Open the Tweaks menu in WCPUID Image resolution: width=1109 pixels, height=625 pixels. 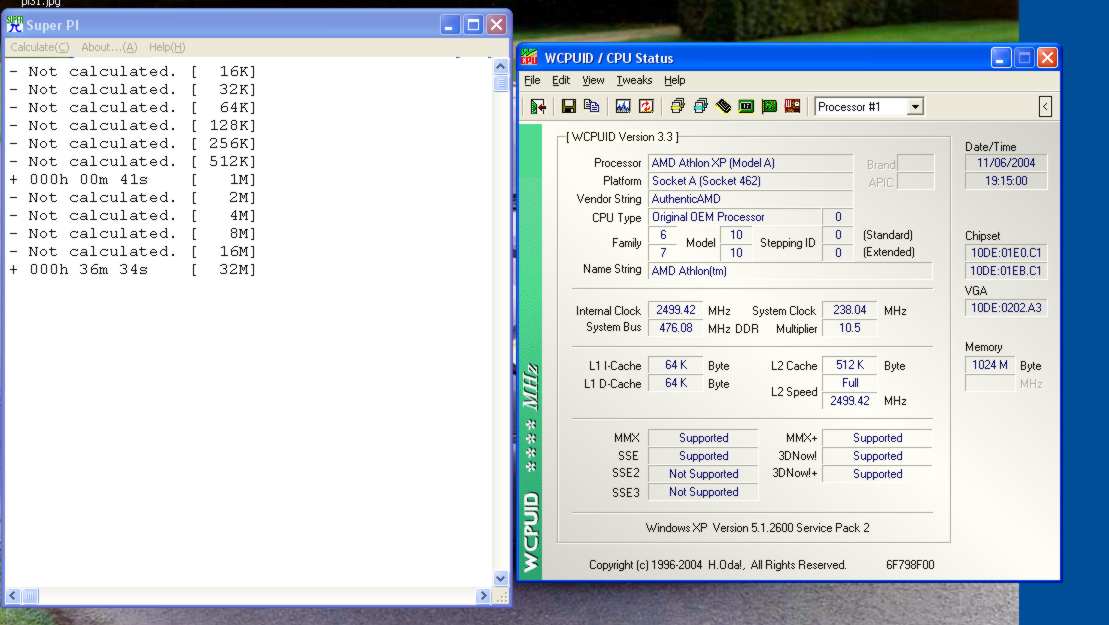pos(634,81)
